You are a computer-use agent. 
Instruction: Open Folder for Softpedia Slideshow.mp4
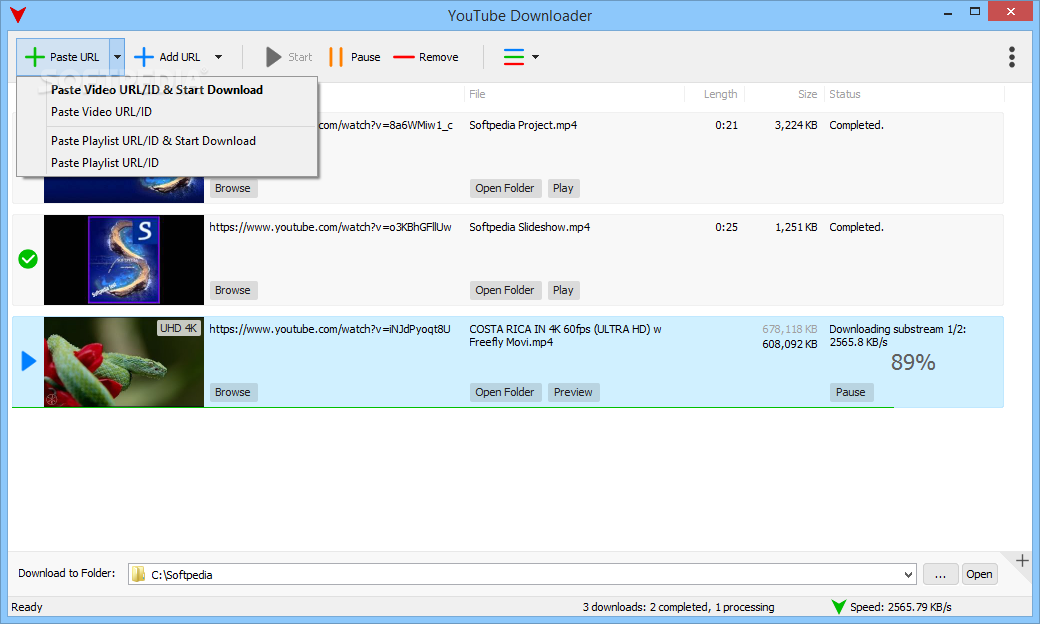pos(505,290)
